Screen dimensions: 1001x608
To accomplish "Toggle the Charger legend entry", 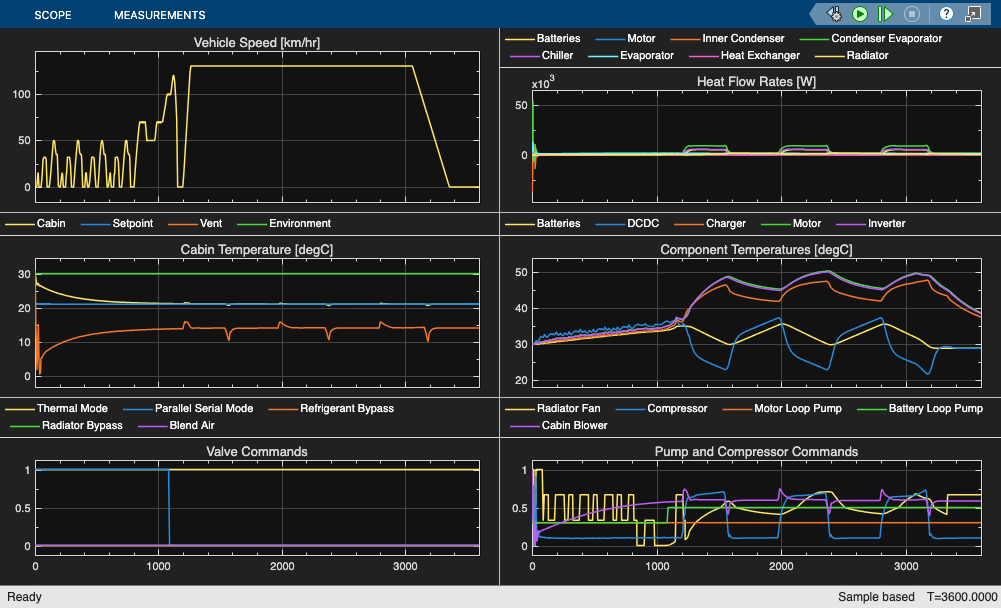I will click(x=711, y=224).
